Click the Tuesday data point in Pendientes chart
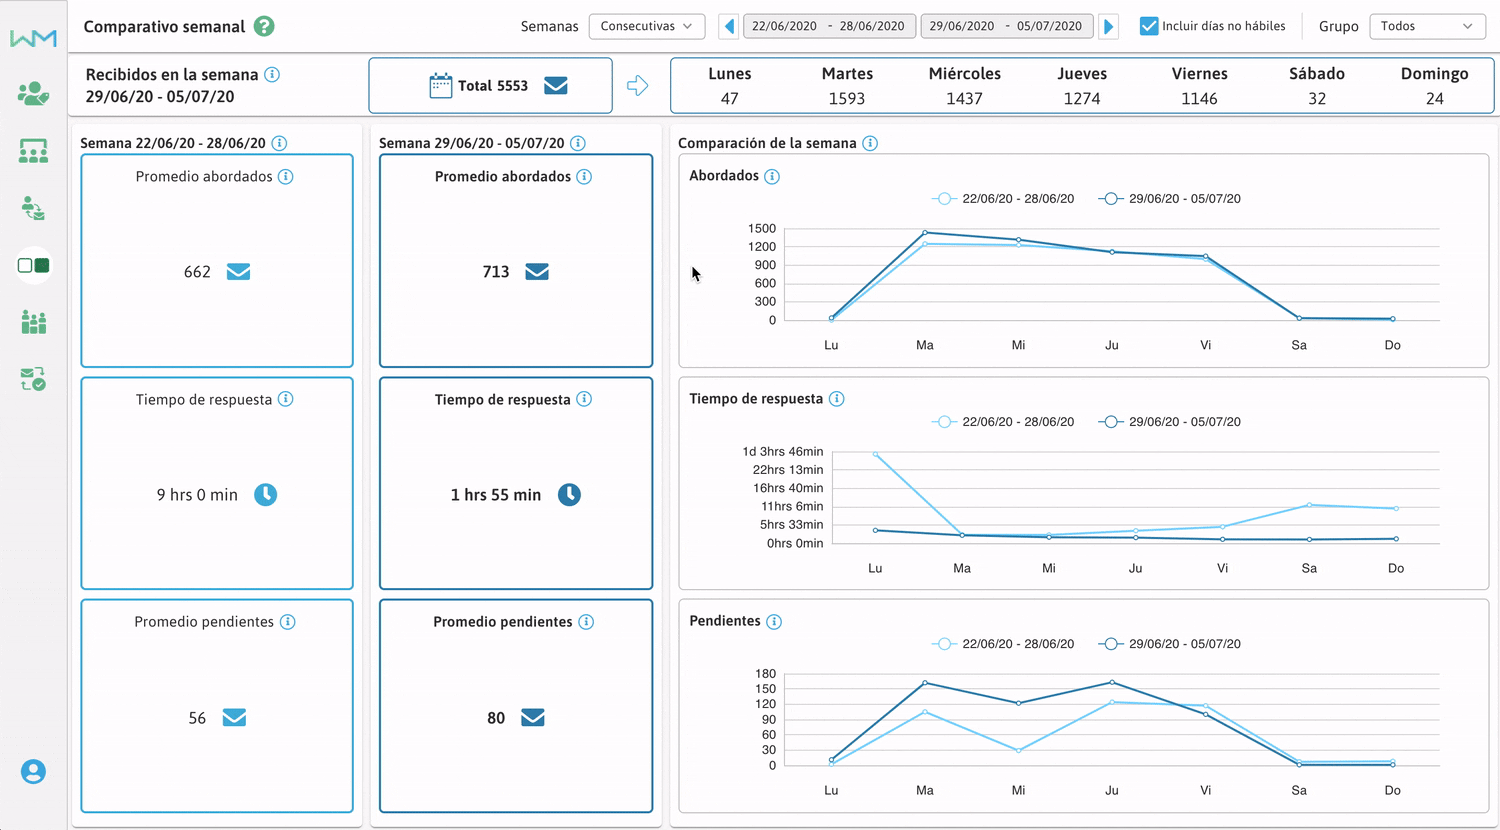Image resolution: width=1500 pixels, height=830 pixels. click(925, 683)
